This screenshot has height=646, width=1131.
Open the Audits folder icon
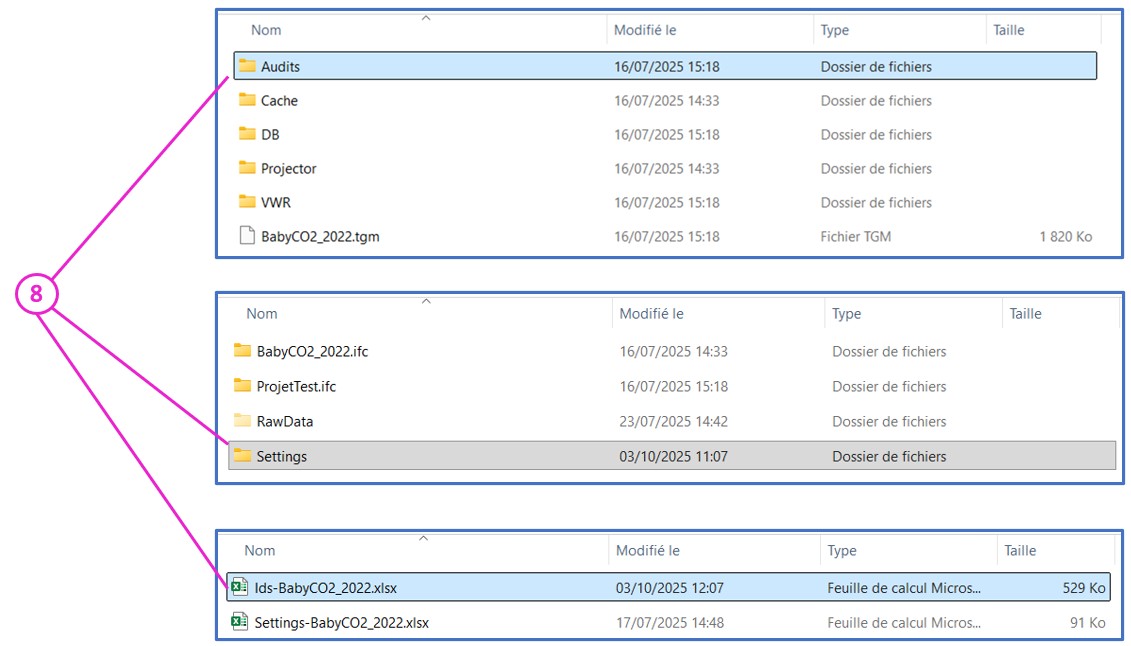247,67
